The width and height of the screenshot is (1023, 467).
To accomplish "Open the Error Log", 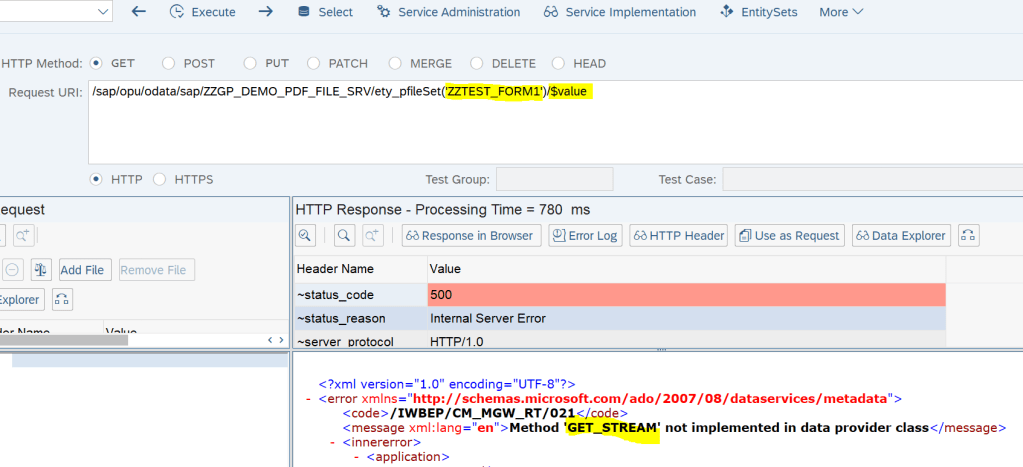I will click(585, 236).
